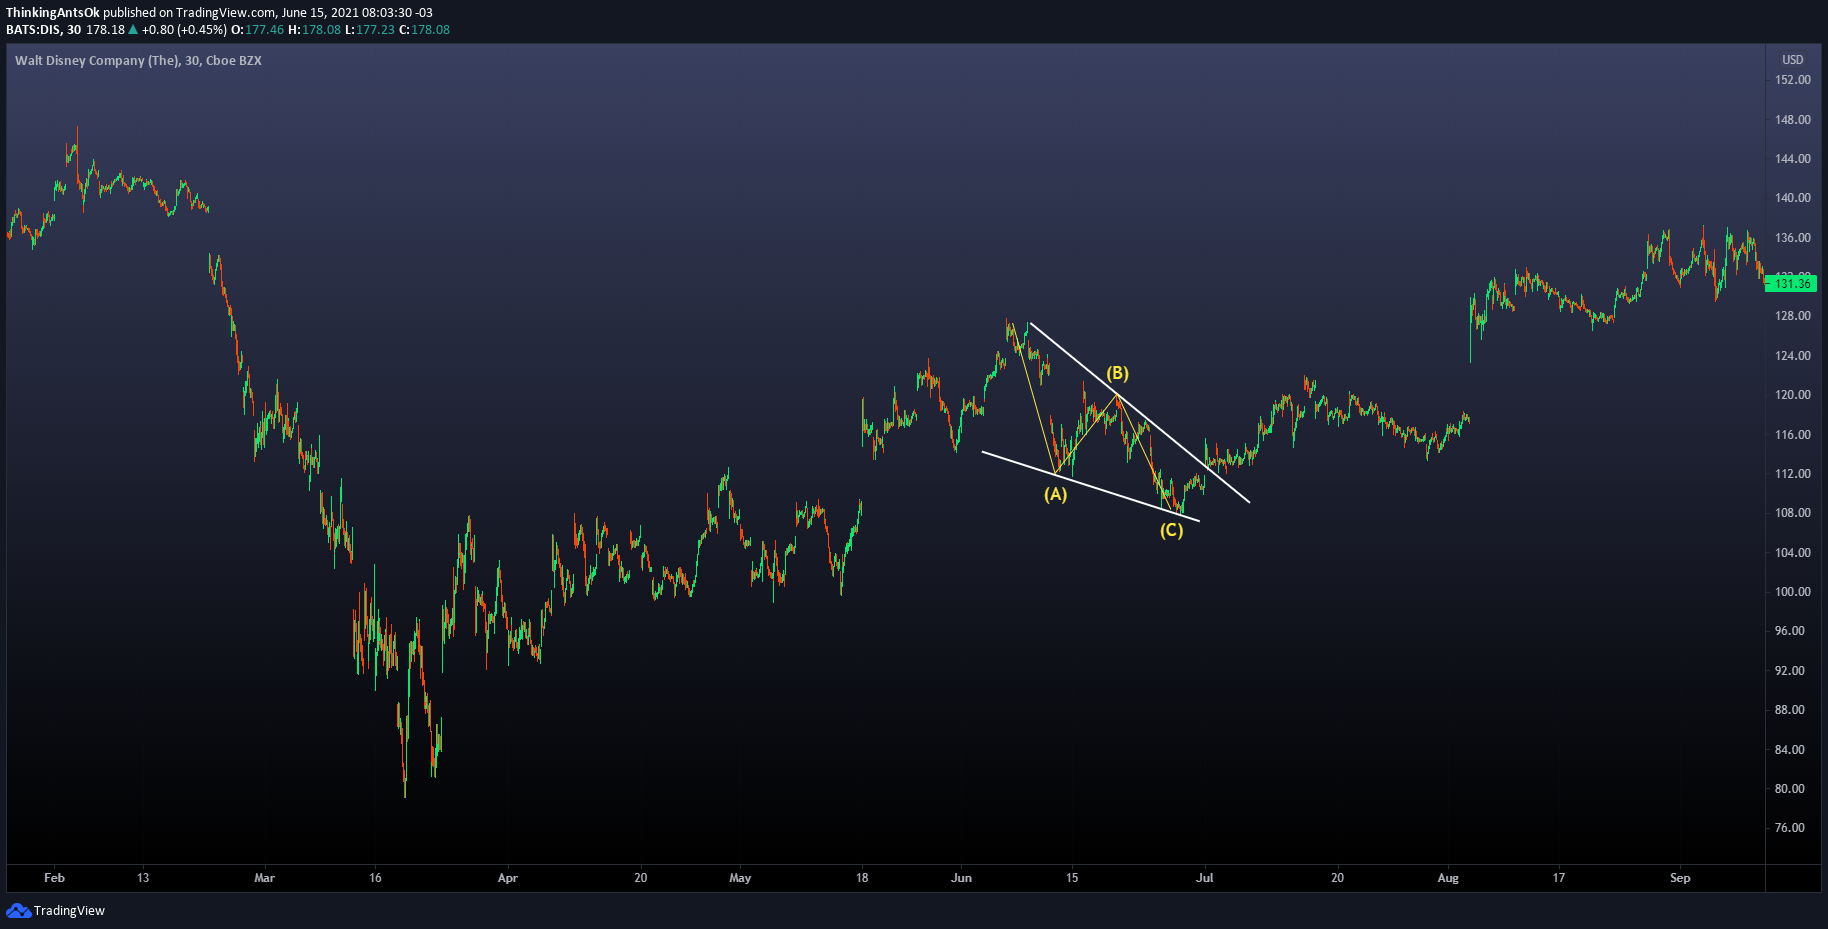Click the 124.00 price axis value
This screenshot has width=1828, height=929.
[1793, 356]
